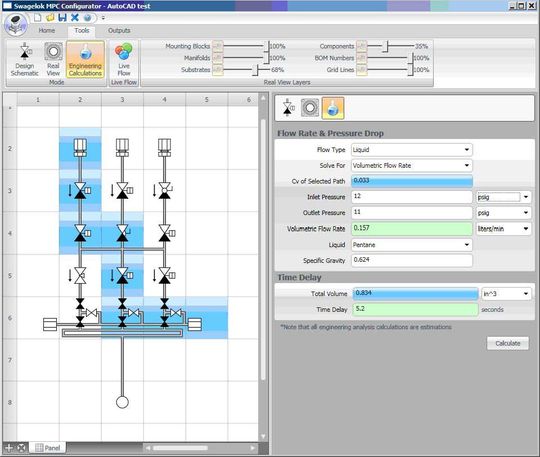Click the New document icon
The width and height of the screenshot is (540, 457).
(x=37, y=18)
